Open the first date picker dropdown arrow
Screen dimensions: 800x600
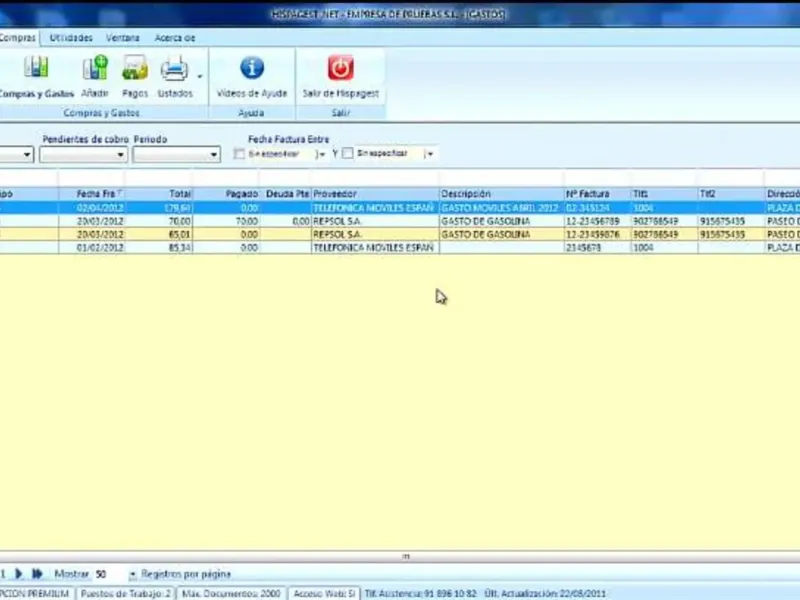(x=321, y=154)
